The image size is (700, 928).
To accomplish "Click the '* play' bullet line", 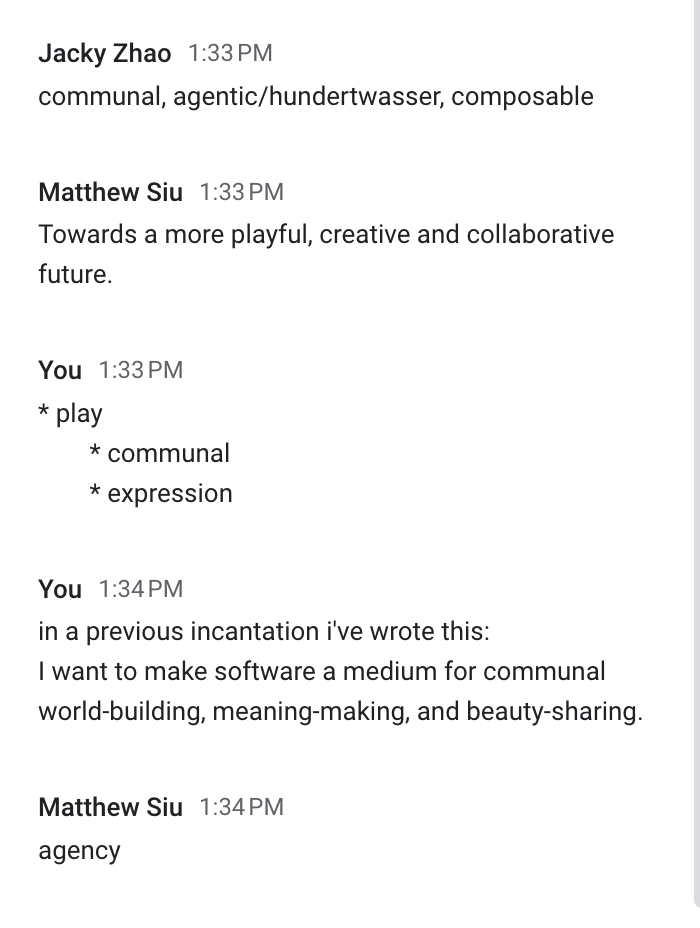I will [71, 414].
